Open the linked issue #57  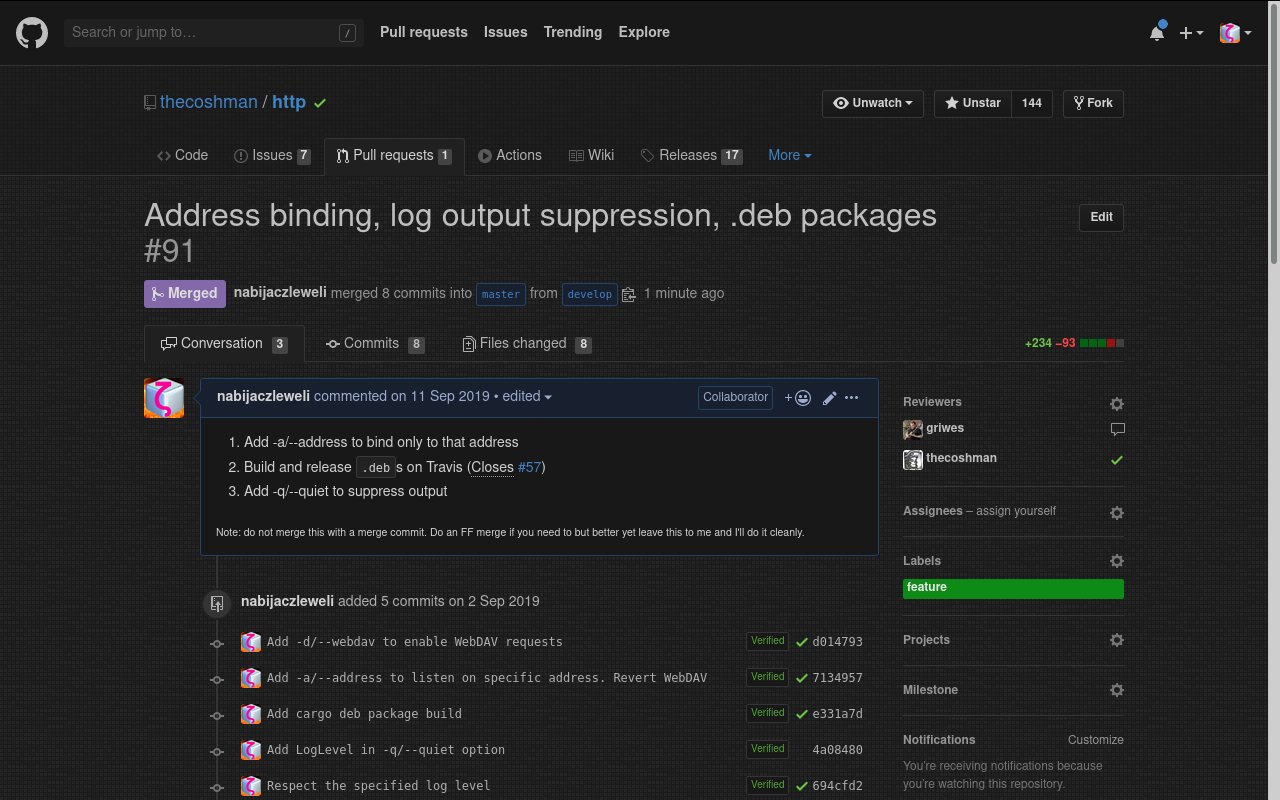(x=529, y=467)
